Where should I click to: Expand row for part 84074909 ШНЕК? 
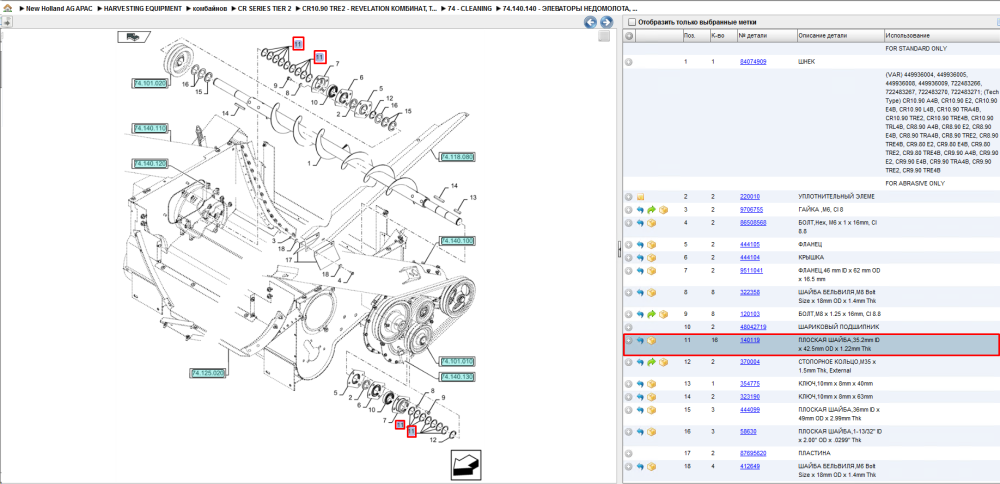click(x=629, y=62)
